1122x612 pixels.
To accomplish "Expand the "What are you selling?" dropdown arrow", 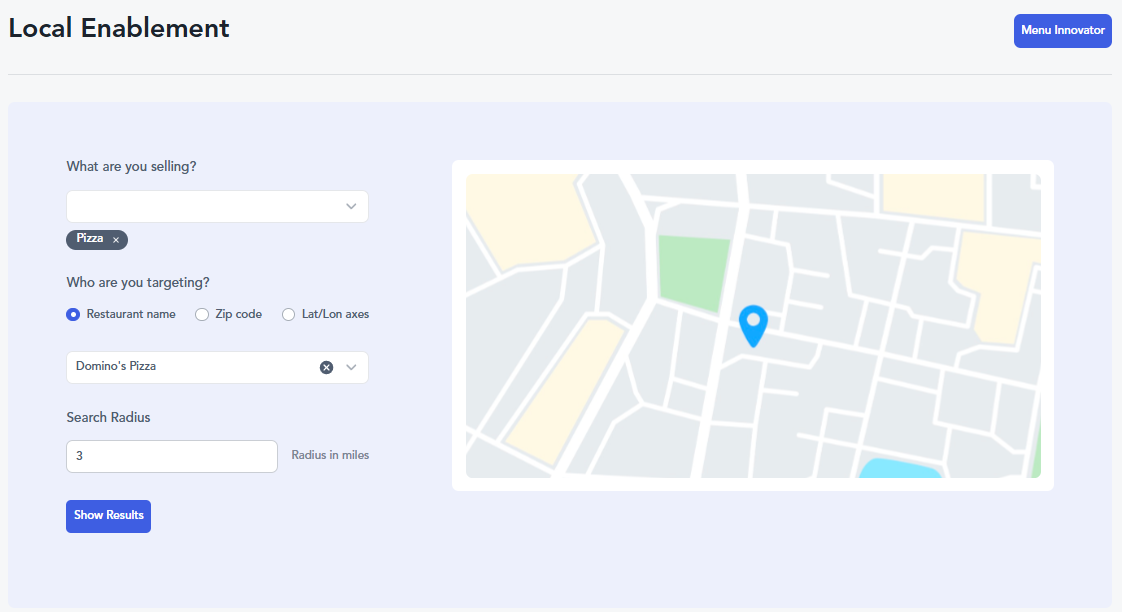I will (351, 207).
